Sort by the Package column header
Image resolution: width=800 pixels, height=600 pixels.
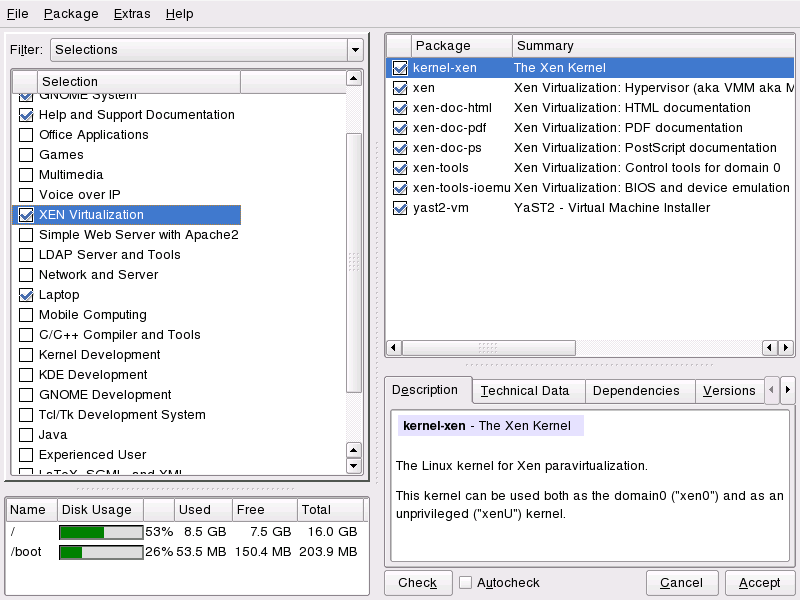coord(462,46)
